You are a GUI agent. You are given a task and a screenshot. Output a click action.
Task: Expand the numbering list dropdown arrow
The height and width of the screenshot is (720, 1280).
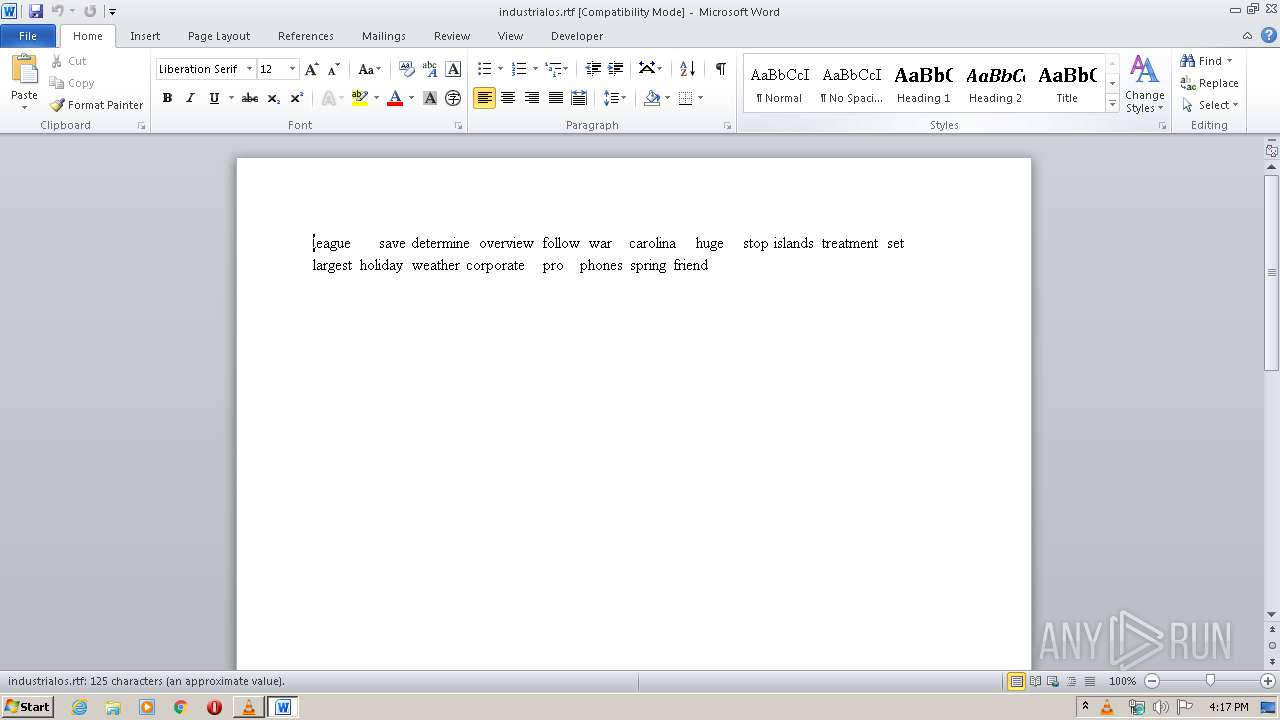(535, 69)
